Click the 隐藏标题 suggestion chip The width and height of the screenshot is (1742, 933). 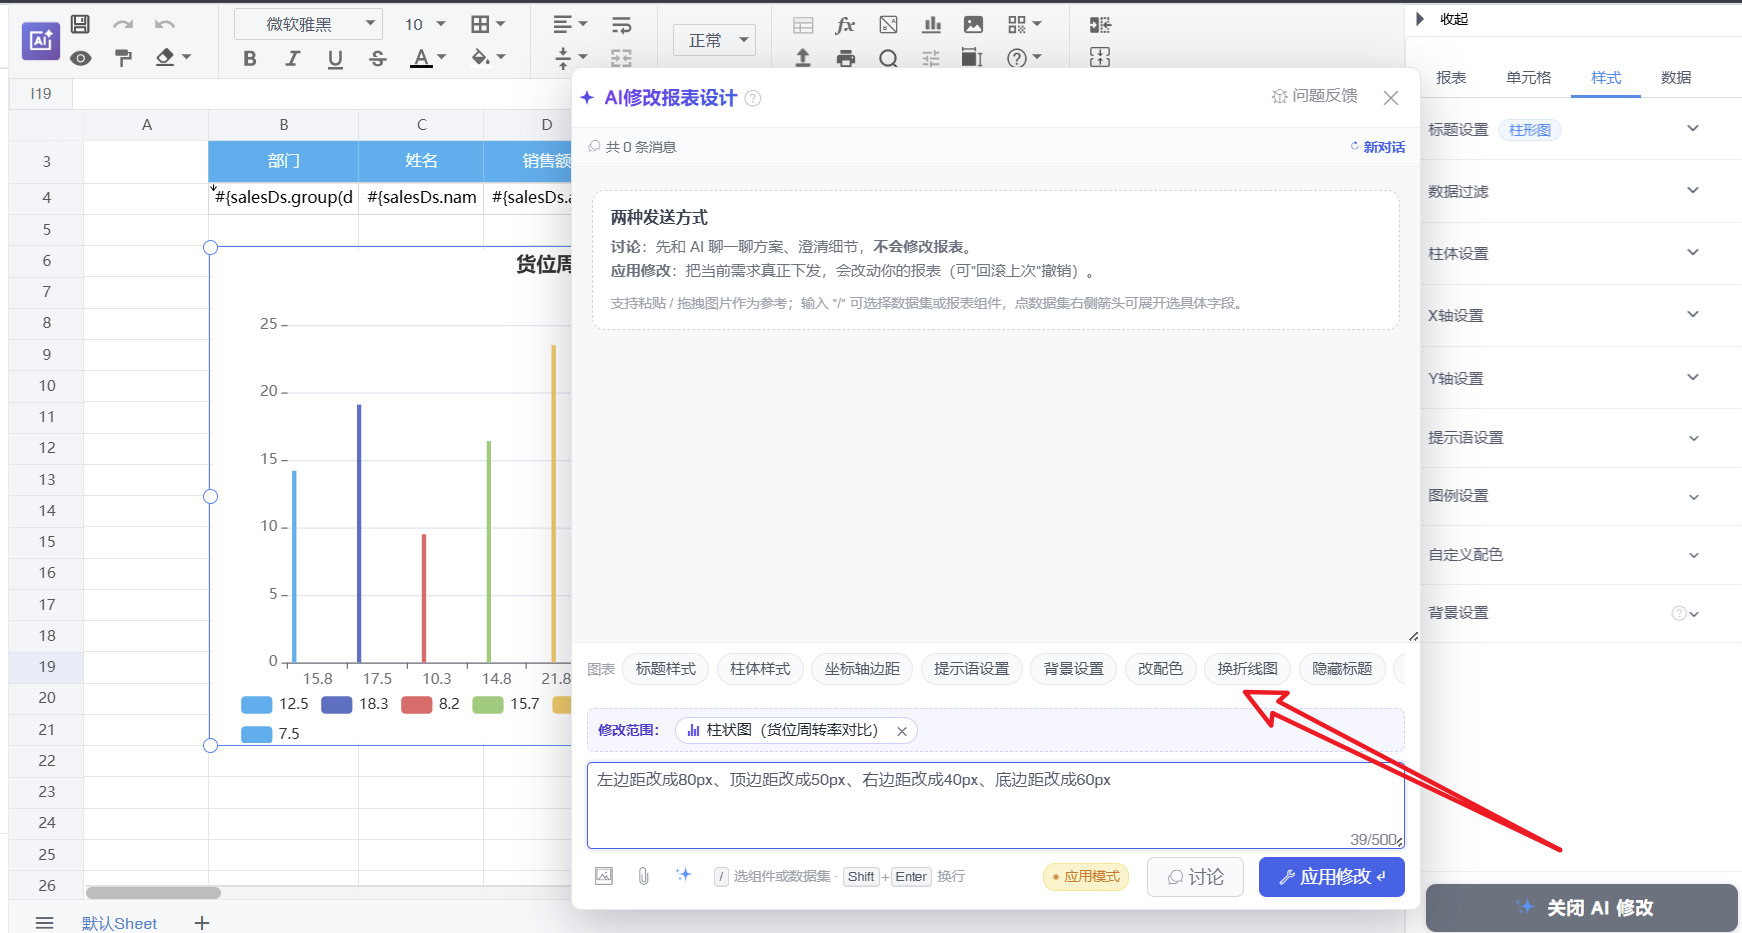[x=1342, y=669]
